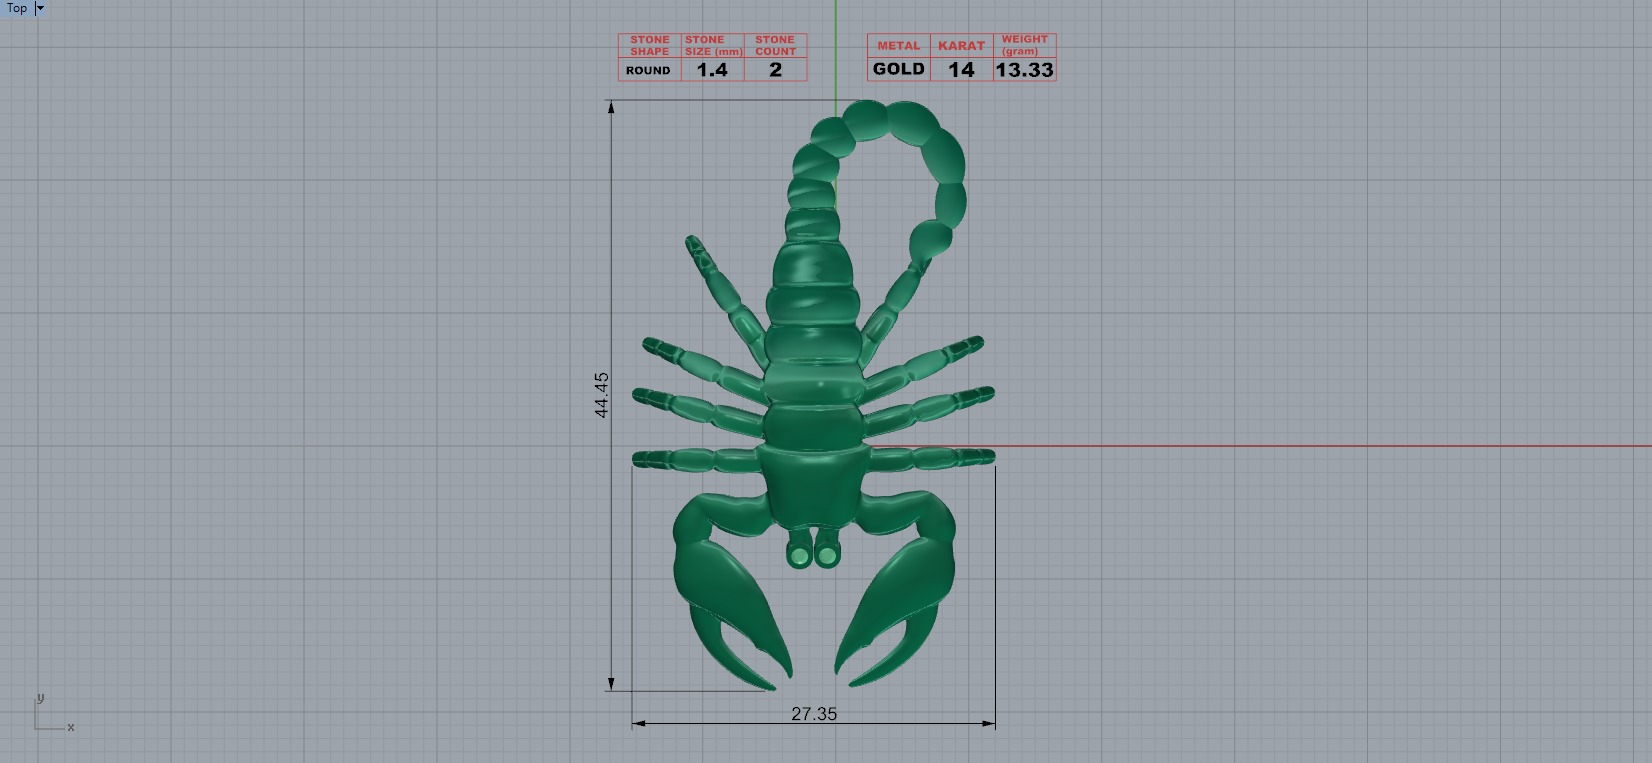Click the STONE COUNT header cell
Image resolution: width=1652 pixels, height=763 pixels.
776,46
